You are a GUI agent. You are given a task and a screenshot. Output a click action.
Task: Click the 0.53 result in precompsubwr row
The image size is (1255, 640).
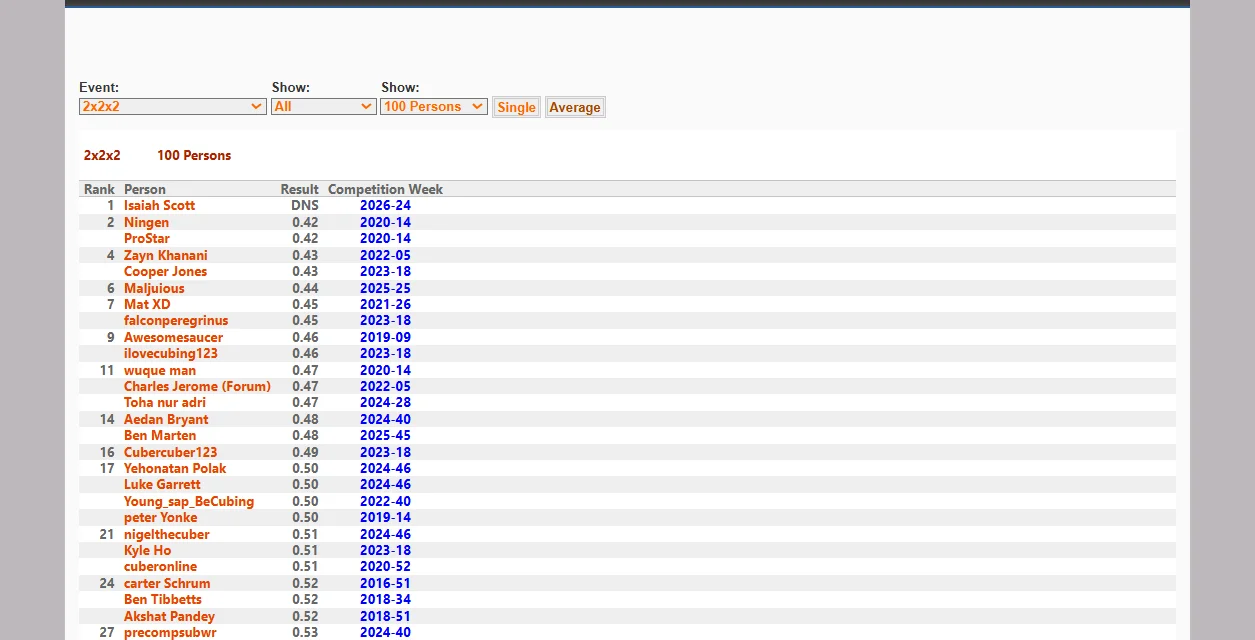(x=305, y=633)
